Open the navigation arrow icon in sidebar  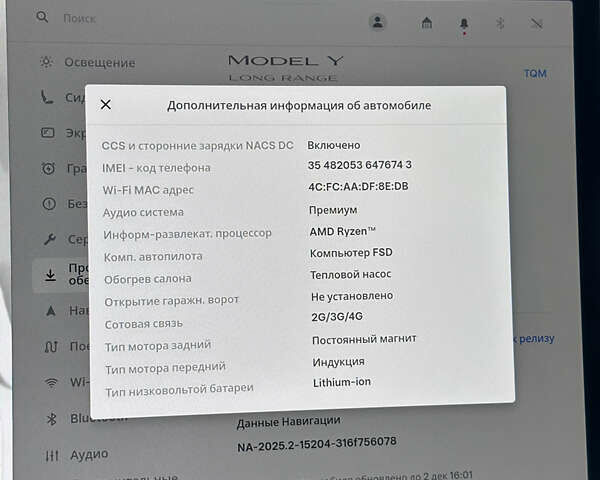50,311
